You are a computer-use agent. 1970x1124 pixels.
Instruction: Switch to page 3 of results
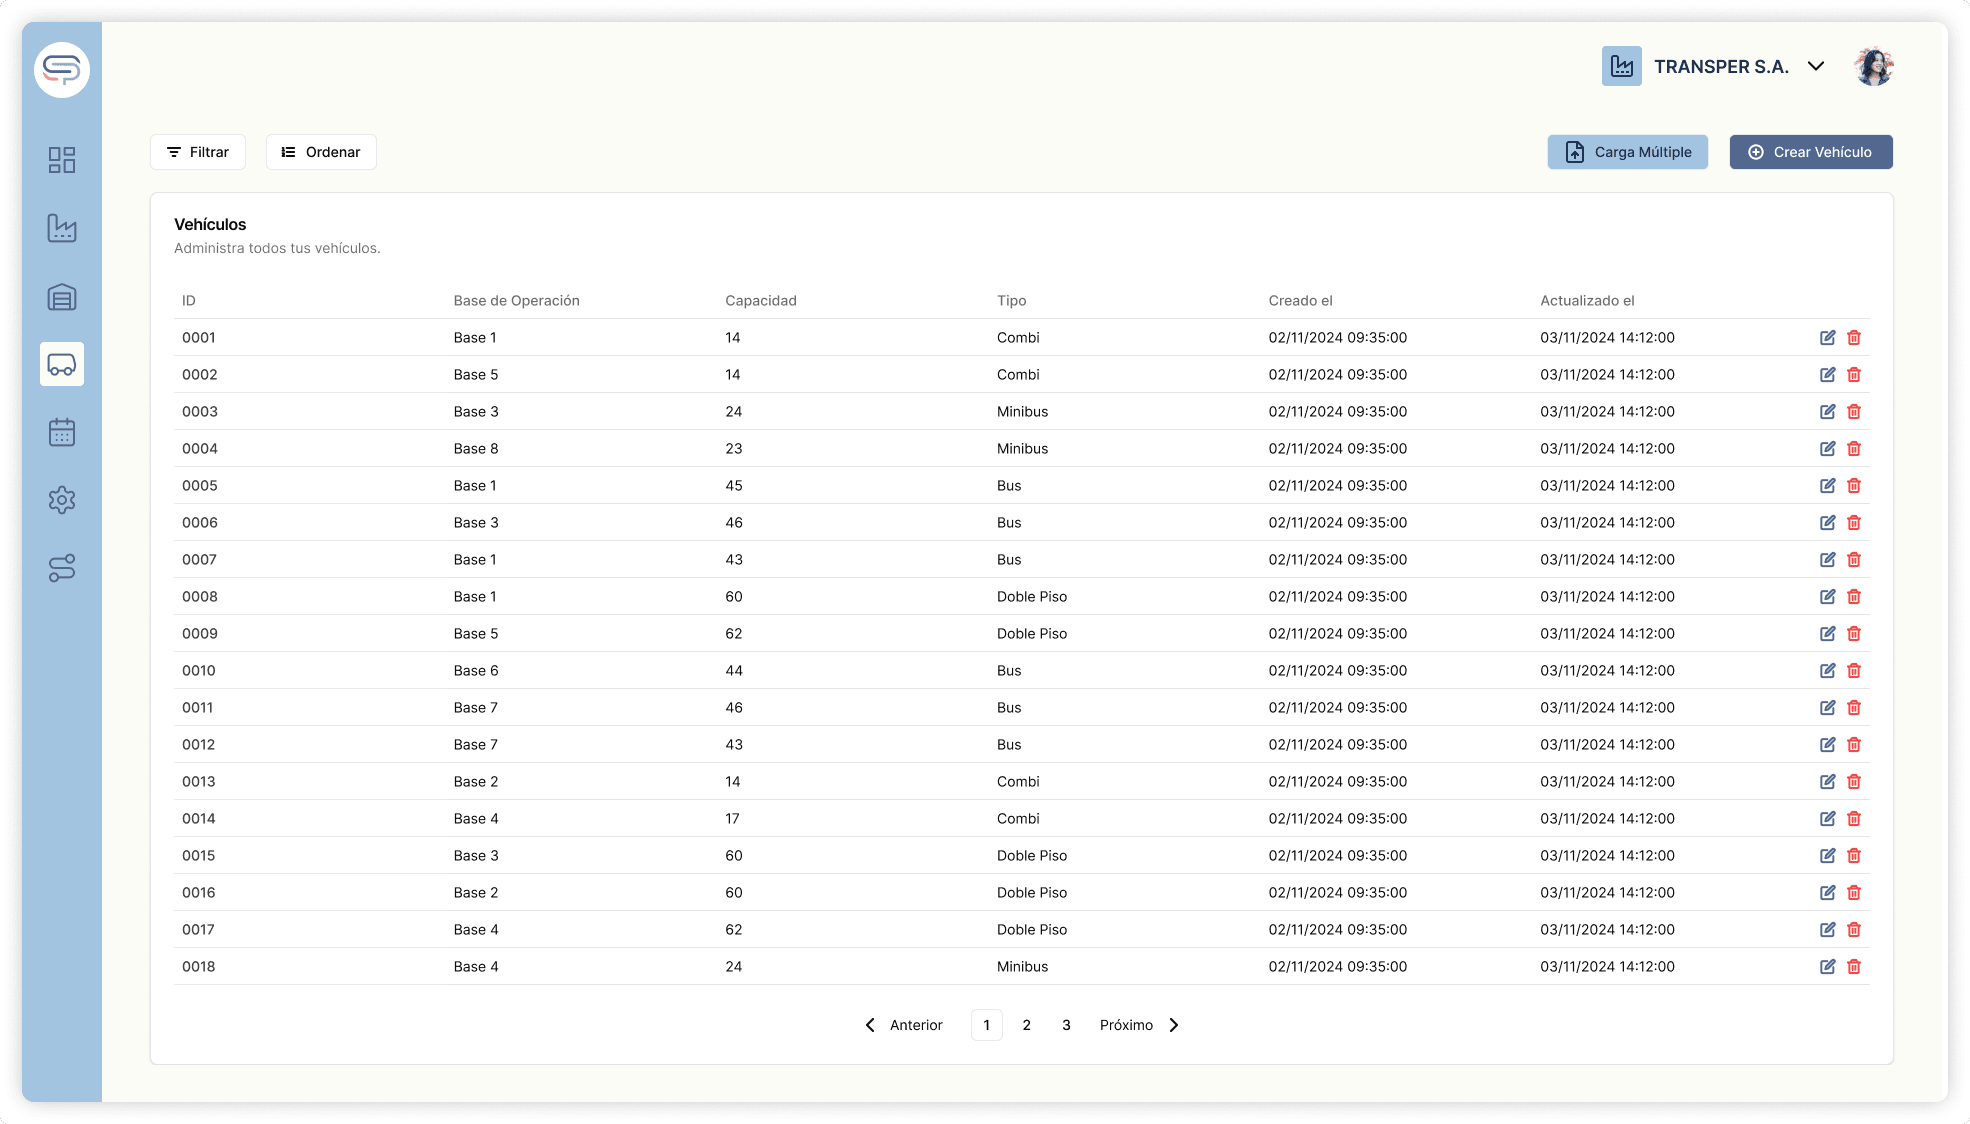pyautogui.click(x=1065, y=1024)
